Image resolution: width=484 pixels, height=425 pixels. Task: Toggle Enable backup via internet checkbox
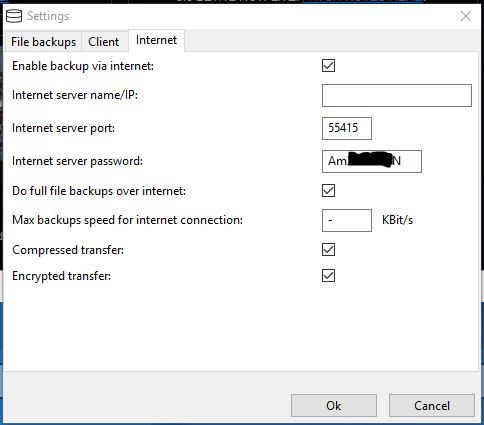click(328, 66)
